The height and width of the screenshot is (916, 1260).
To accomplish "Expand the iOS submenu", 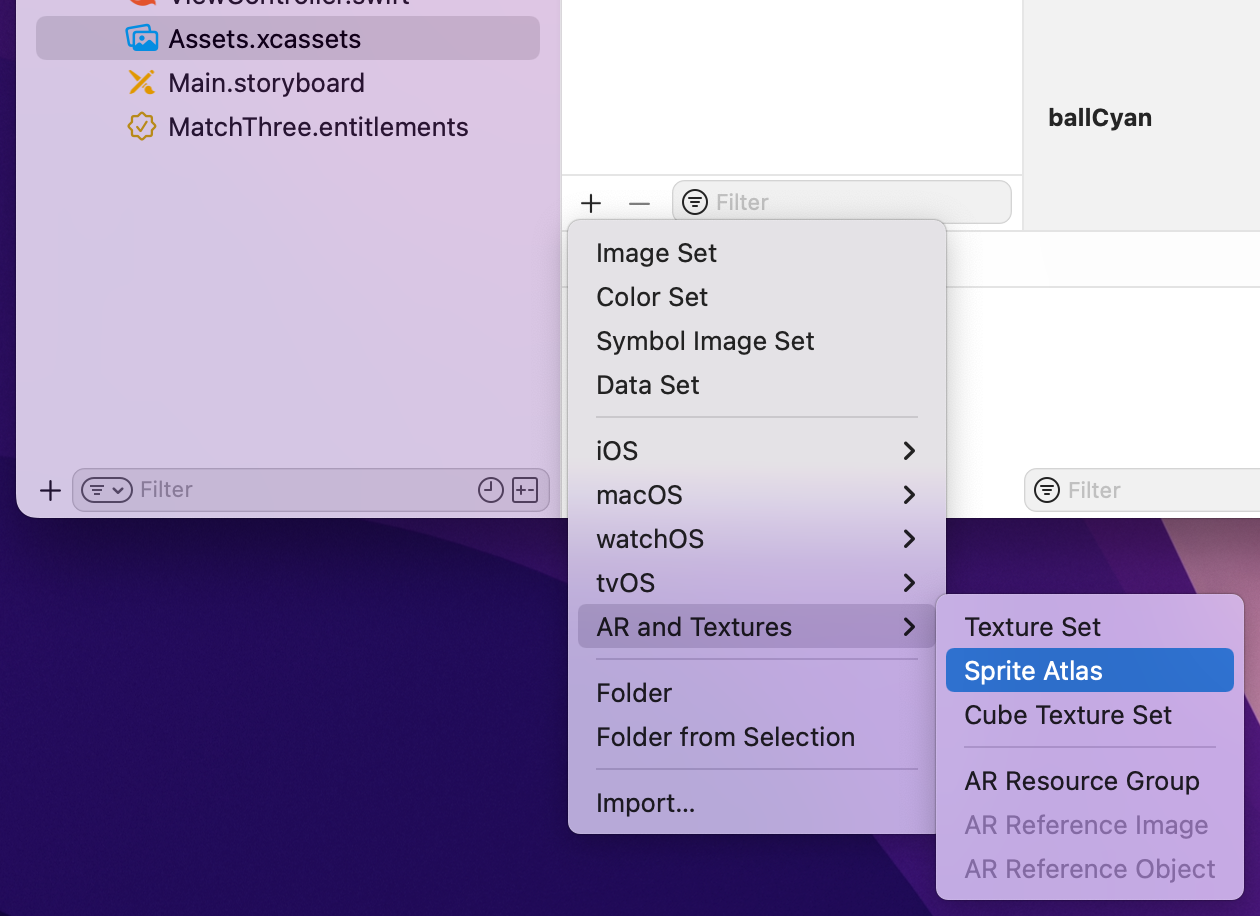I will pyautogui.click(x=757, y=450).
